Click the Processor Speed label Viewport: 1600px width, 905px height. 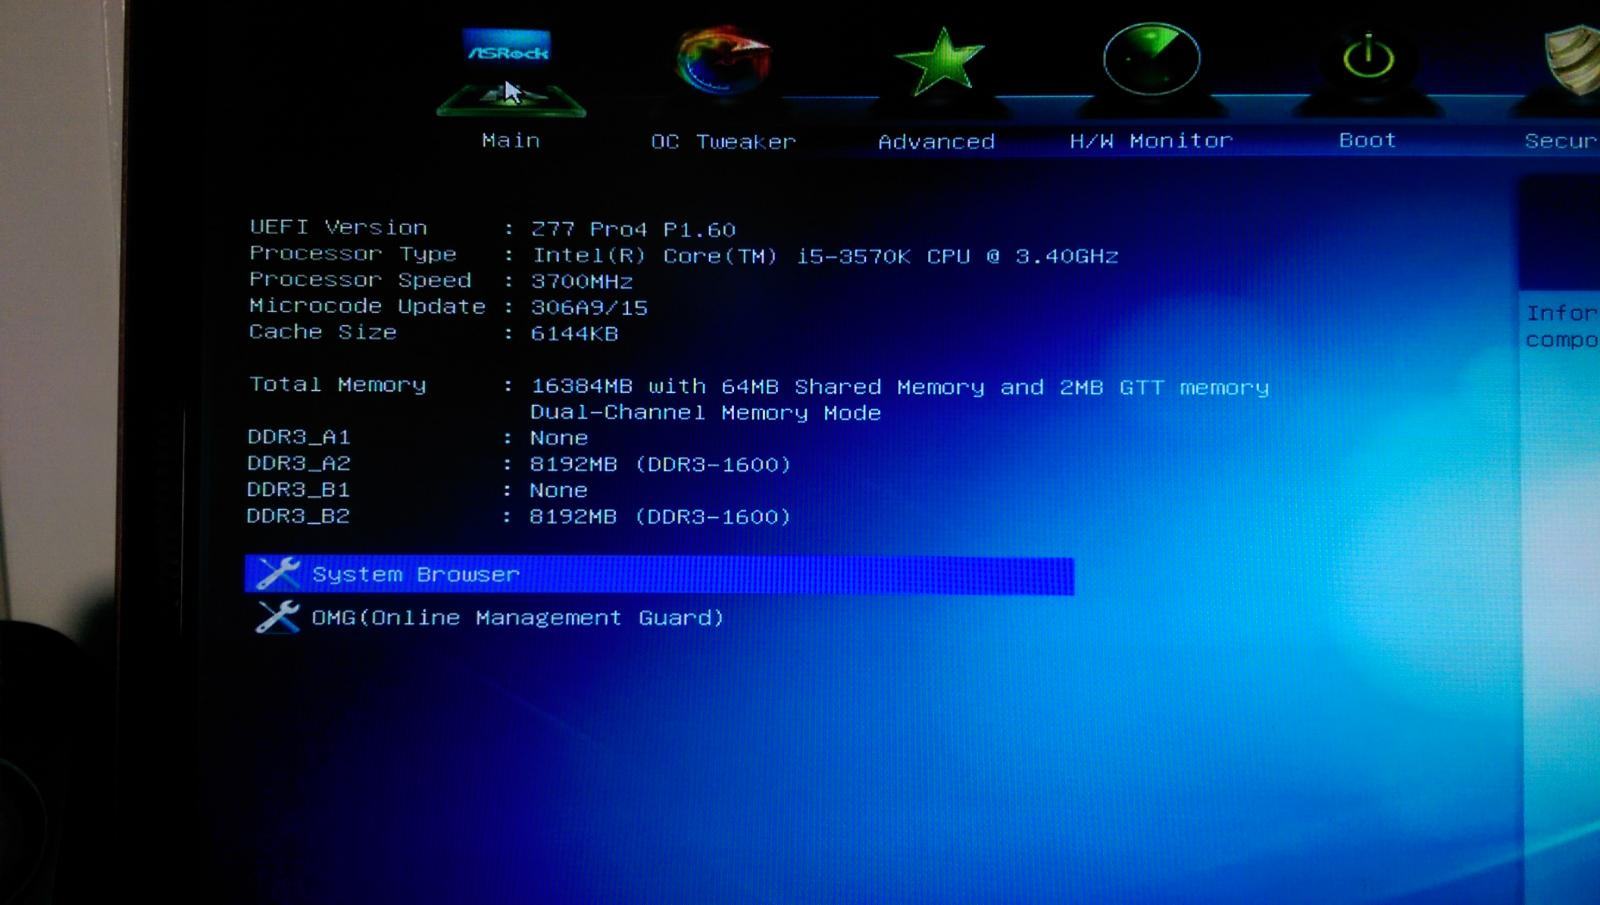coord(360,280)
